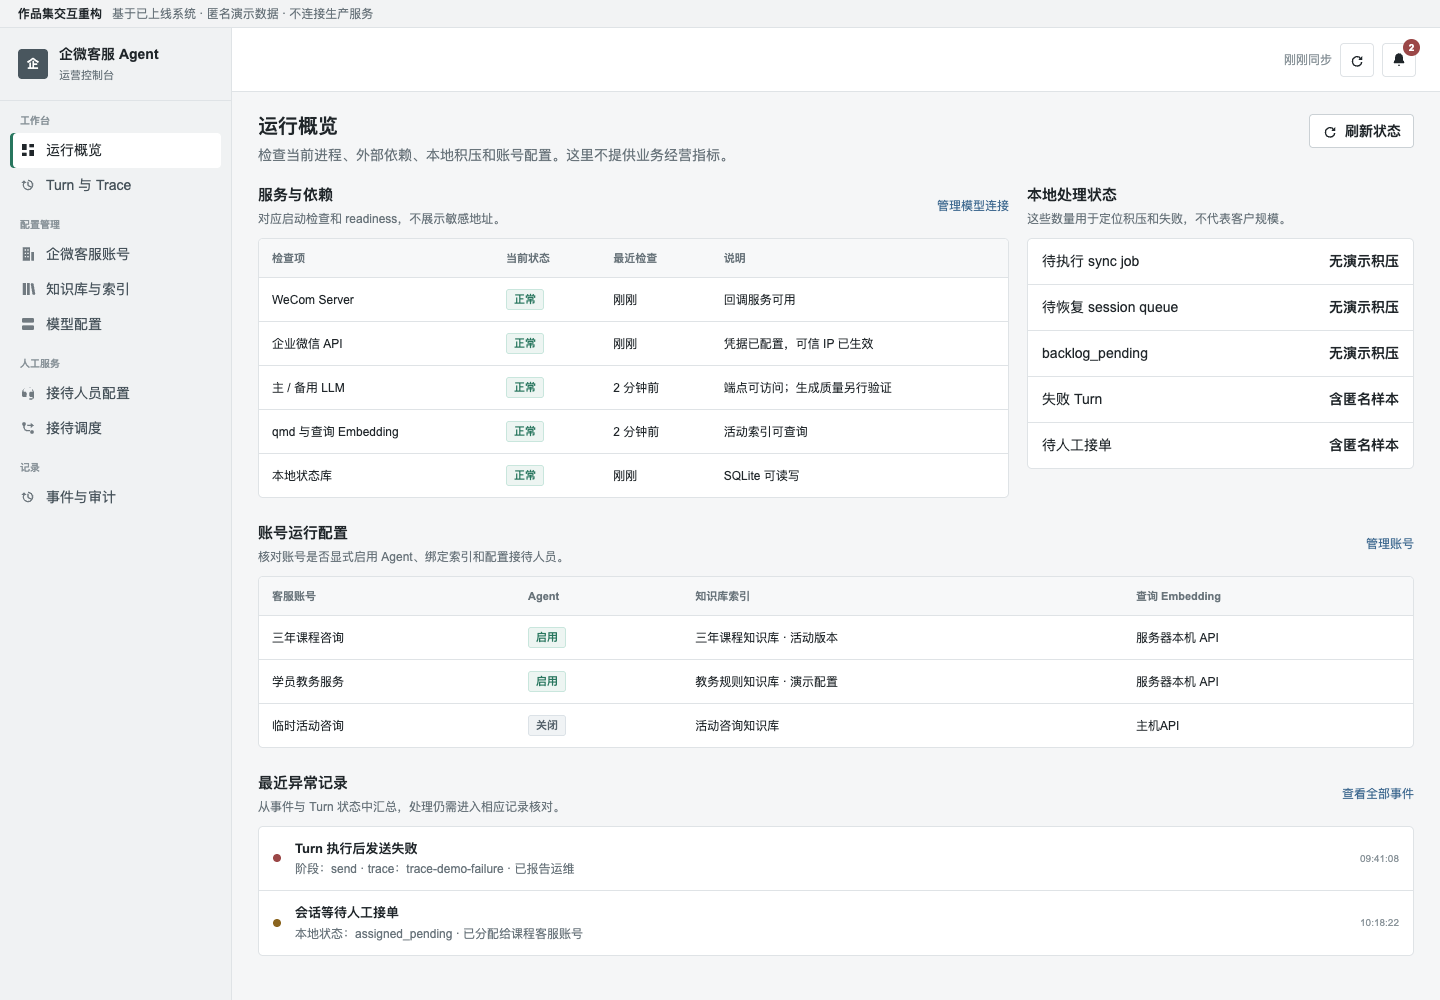The image size is (1440, 1000).
Task: Open the 会话等待人工接单 record
Action: pos(836,923)
